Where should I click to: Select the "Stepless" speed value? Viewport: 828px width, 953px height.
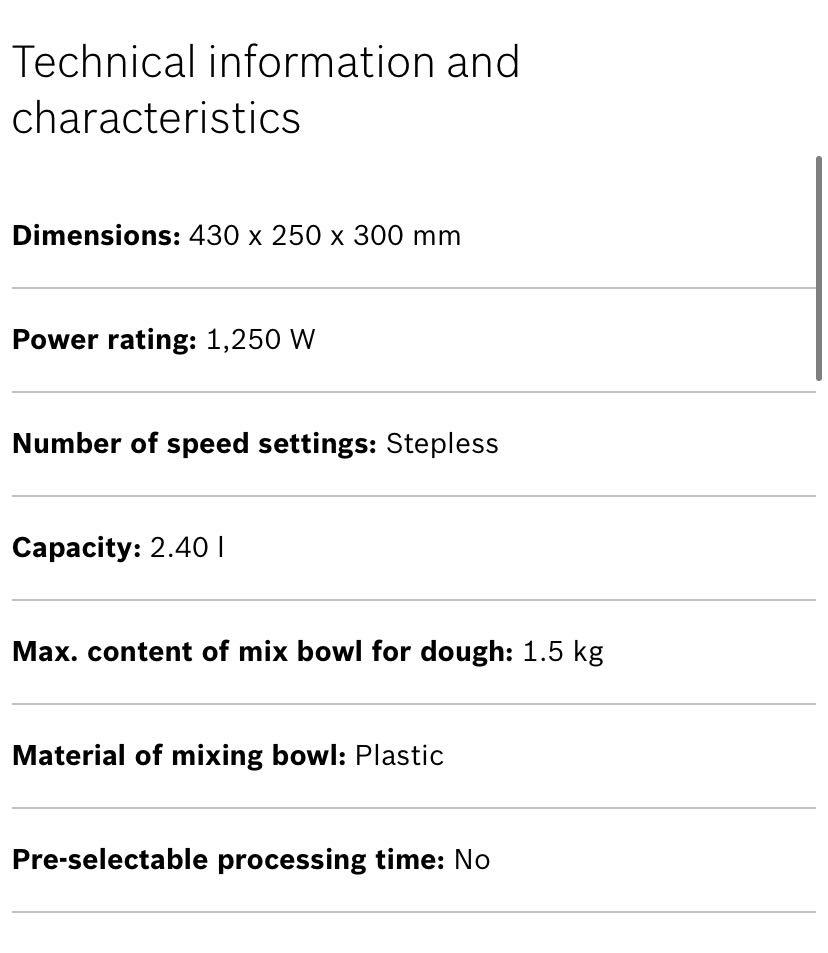coord(442,444)
